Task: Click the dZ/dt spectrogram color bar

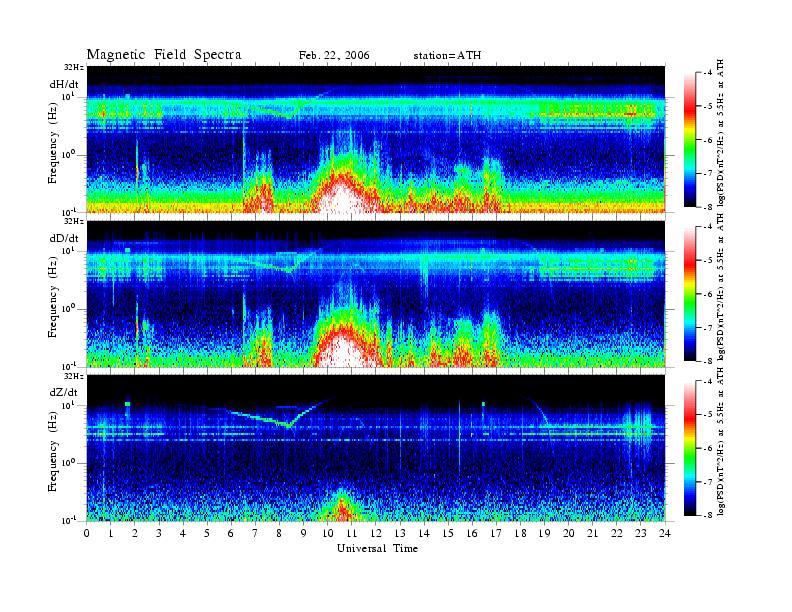Action: 690,448
